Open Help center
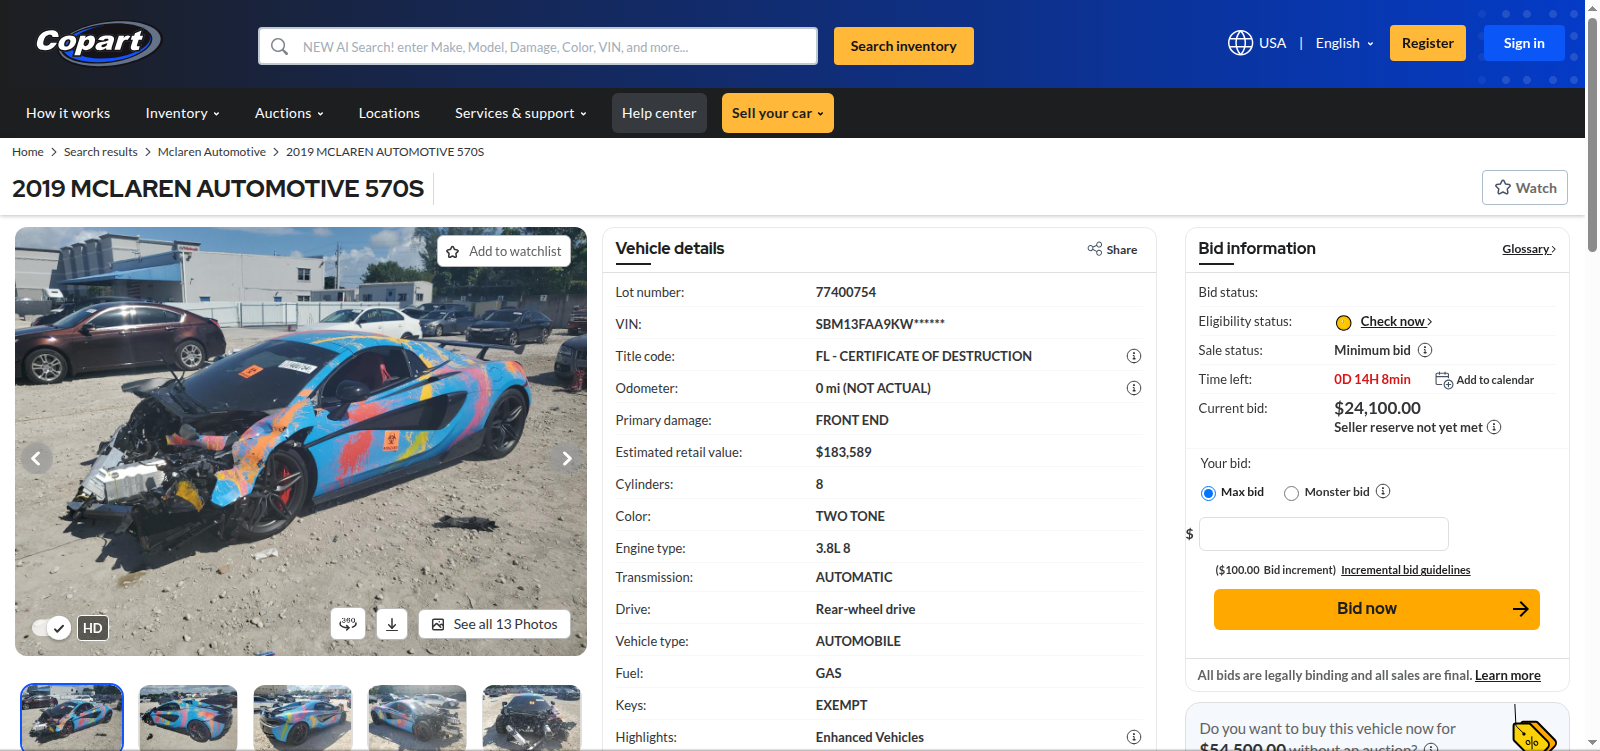The width and height of the screenshot is (1600, 751). coord(659,113)
